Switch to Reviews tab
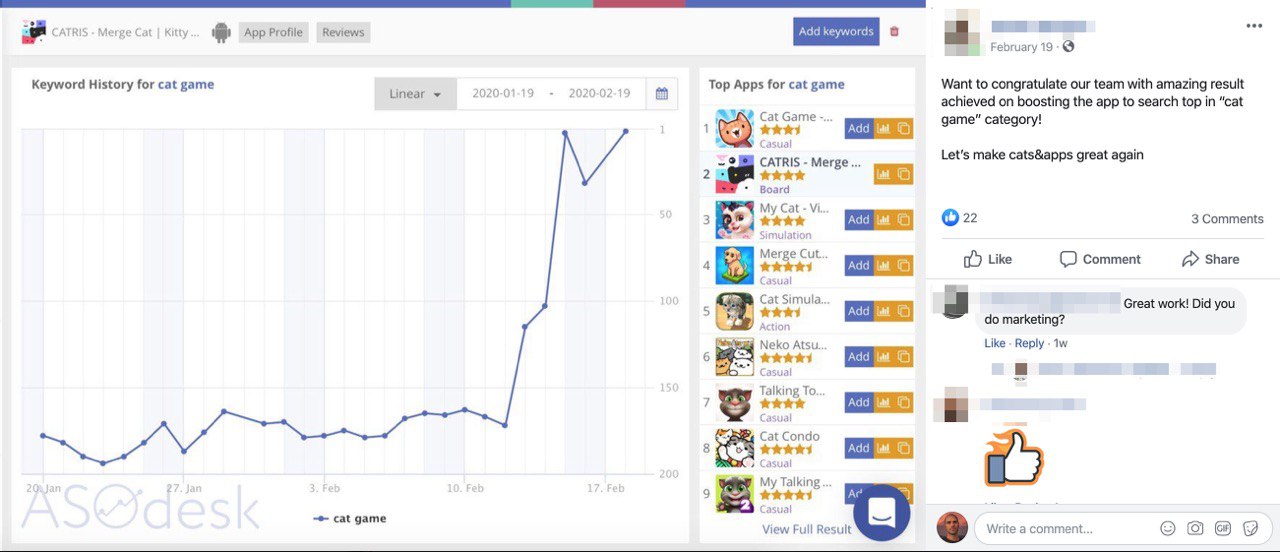The image size is (1280, 552). [343, 32]
